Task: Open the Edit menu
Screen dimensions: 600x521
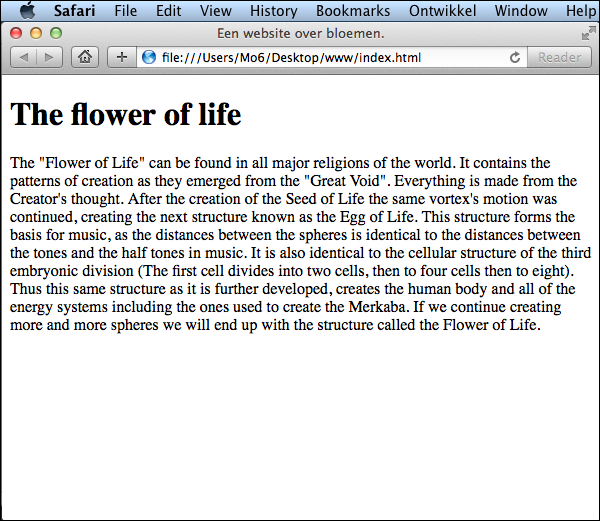Action: click(169, 11)
